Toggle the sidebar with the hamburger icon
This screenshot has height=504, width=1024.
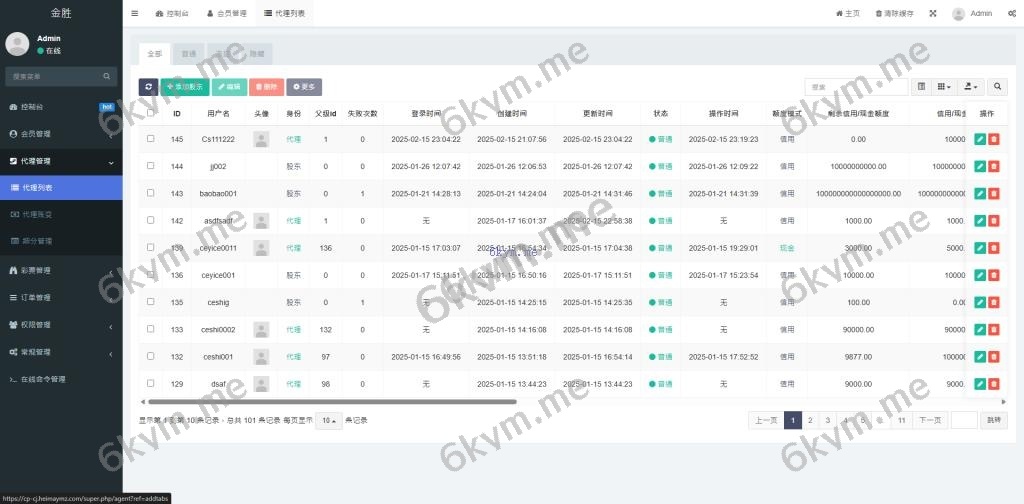135,13
